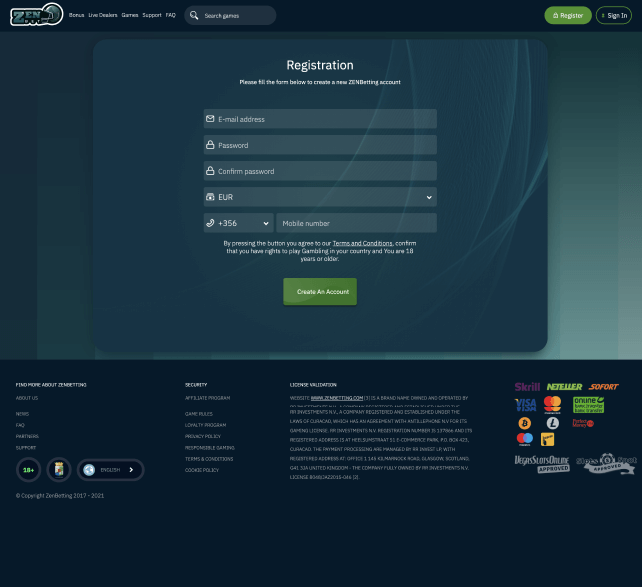Click the globe icon in language selector
The height and width of the screenshot is (588, 642).
tap(89, 470)
